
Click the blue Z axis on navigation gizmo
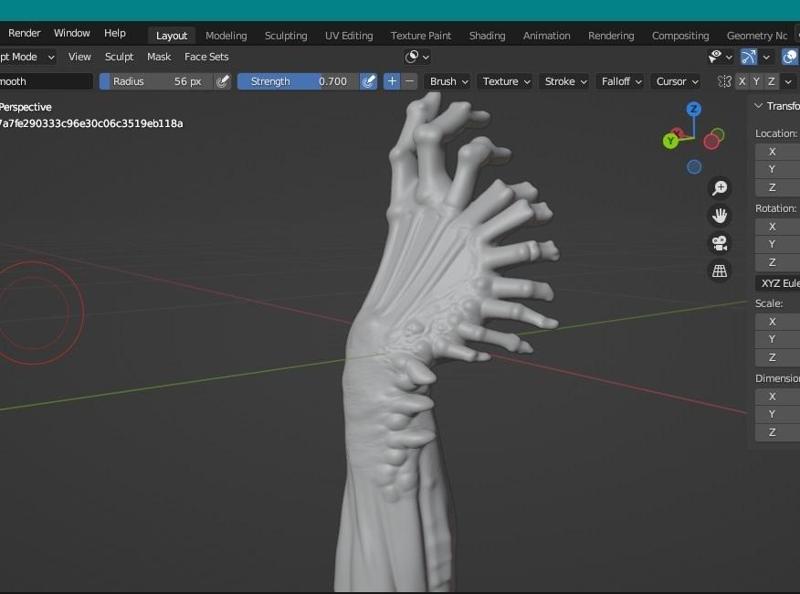[693, 109]
